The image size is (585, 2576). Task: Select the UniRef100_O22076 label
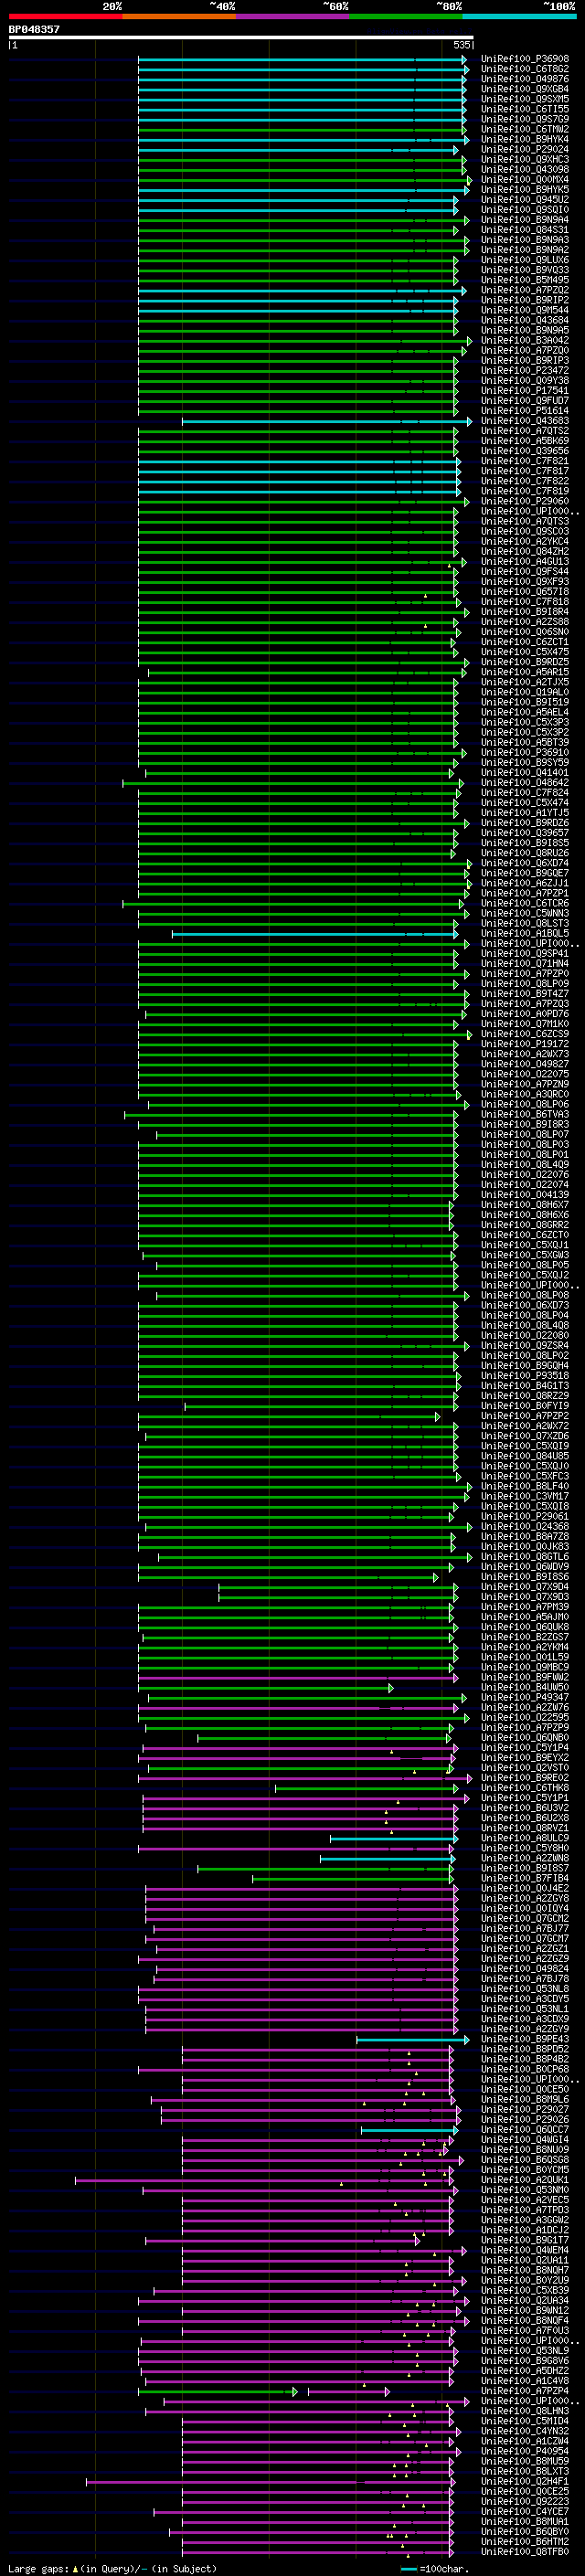tap(525, 1175)
